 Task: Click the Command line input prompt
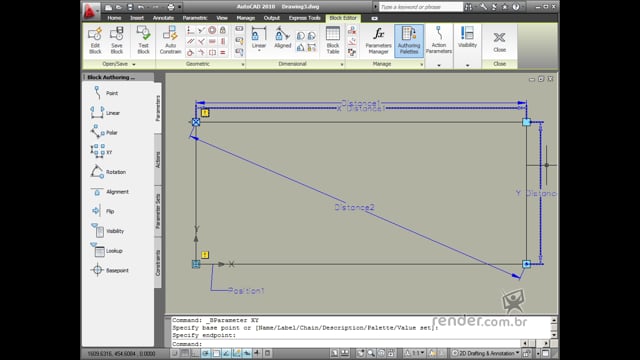(x=347, y=344)
